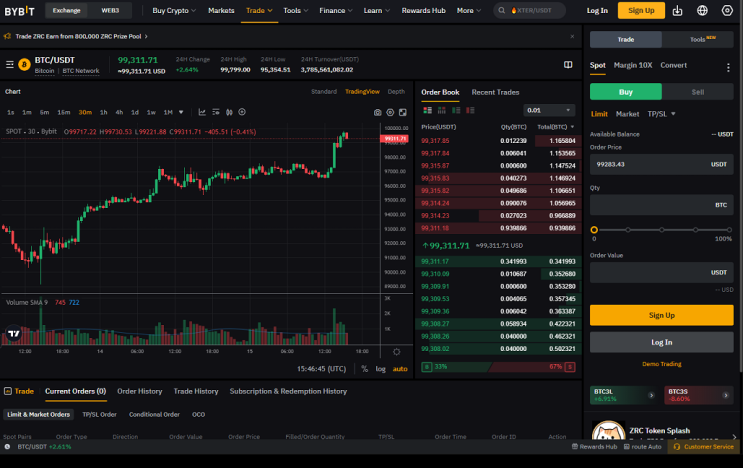Switch to the Margin 10X tab
Screen dimensions: 743x468
(633, 65)
